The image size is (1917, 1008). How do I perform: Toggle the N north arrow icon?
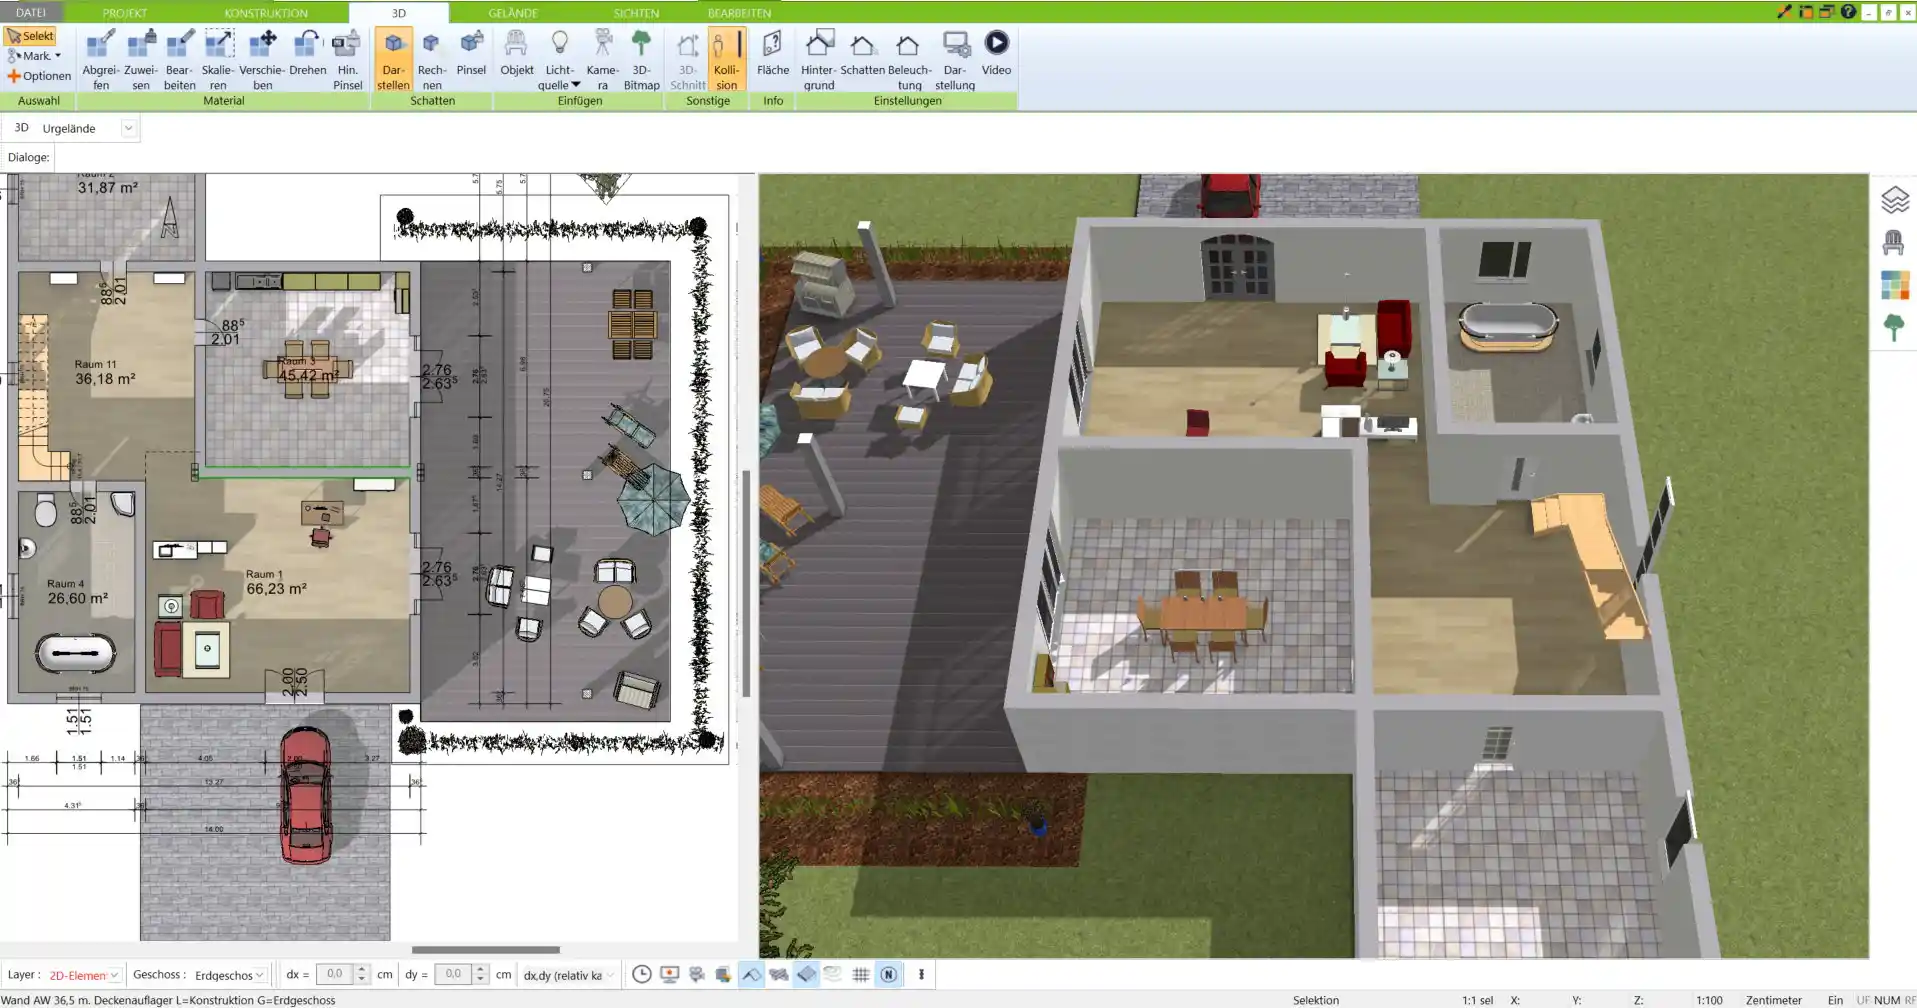click(888, 974)
